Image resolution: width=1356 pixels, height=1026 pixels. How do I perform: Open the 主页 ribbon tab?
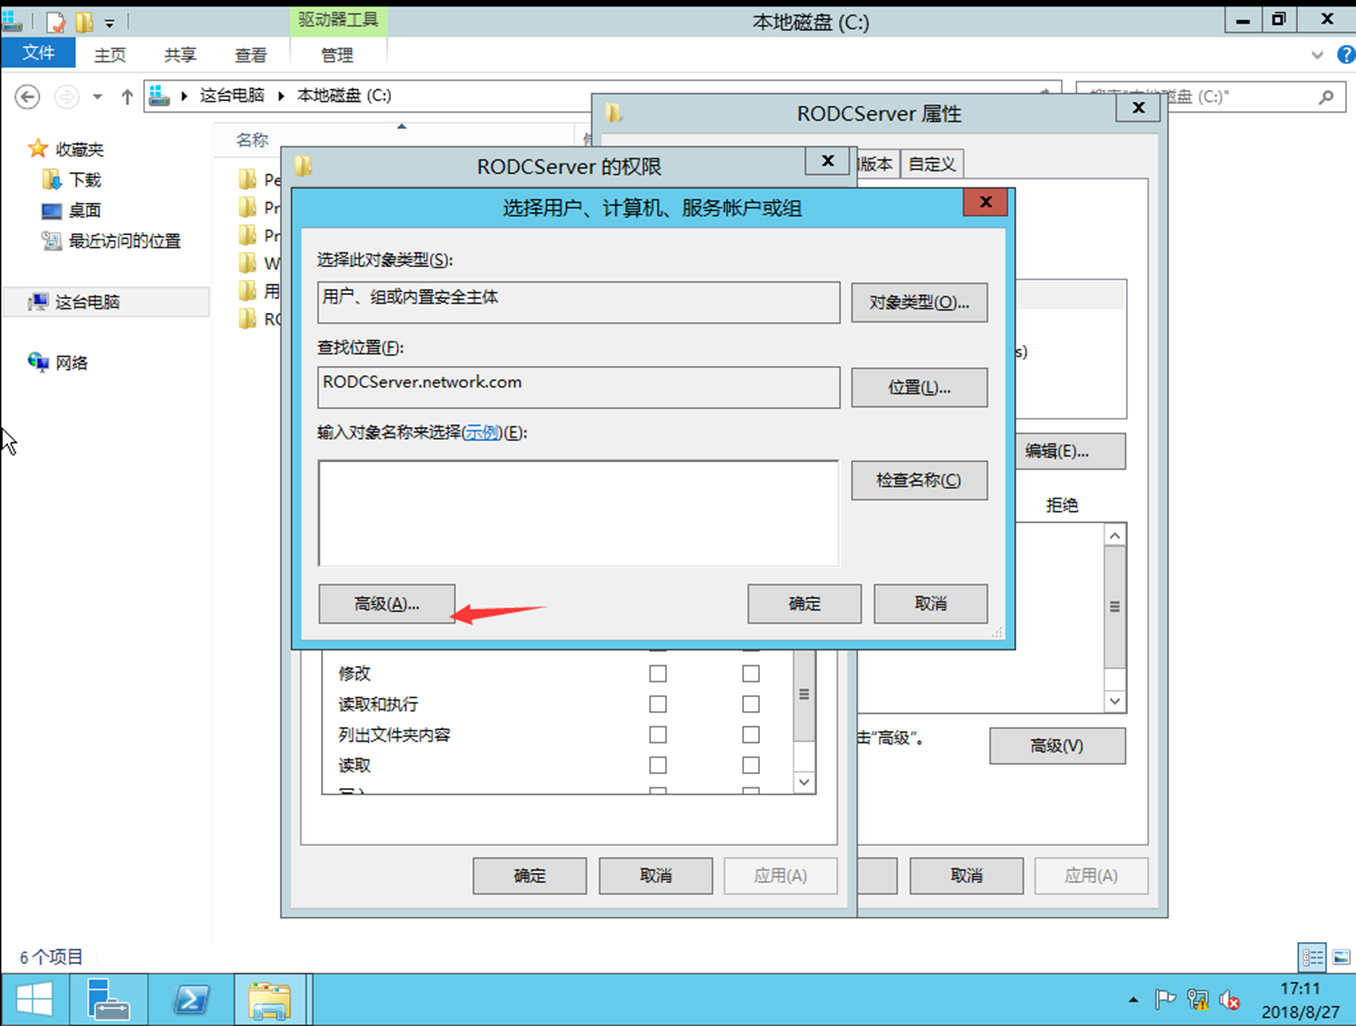tap(110, 55)
